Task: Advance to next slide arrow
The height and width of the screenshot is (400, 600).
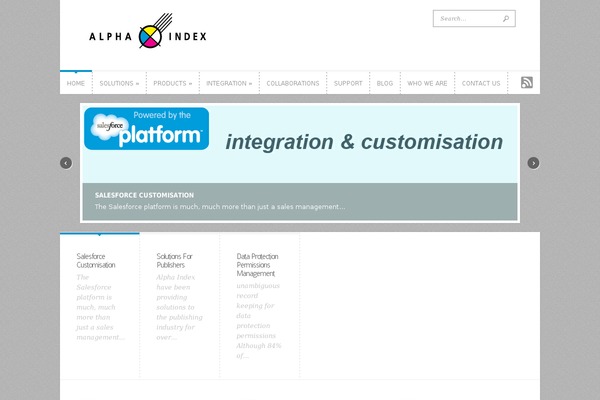Action: point(533,163)
